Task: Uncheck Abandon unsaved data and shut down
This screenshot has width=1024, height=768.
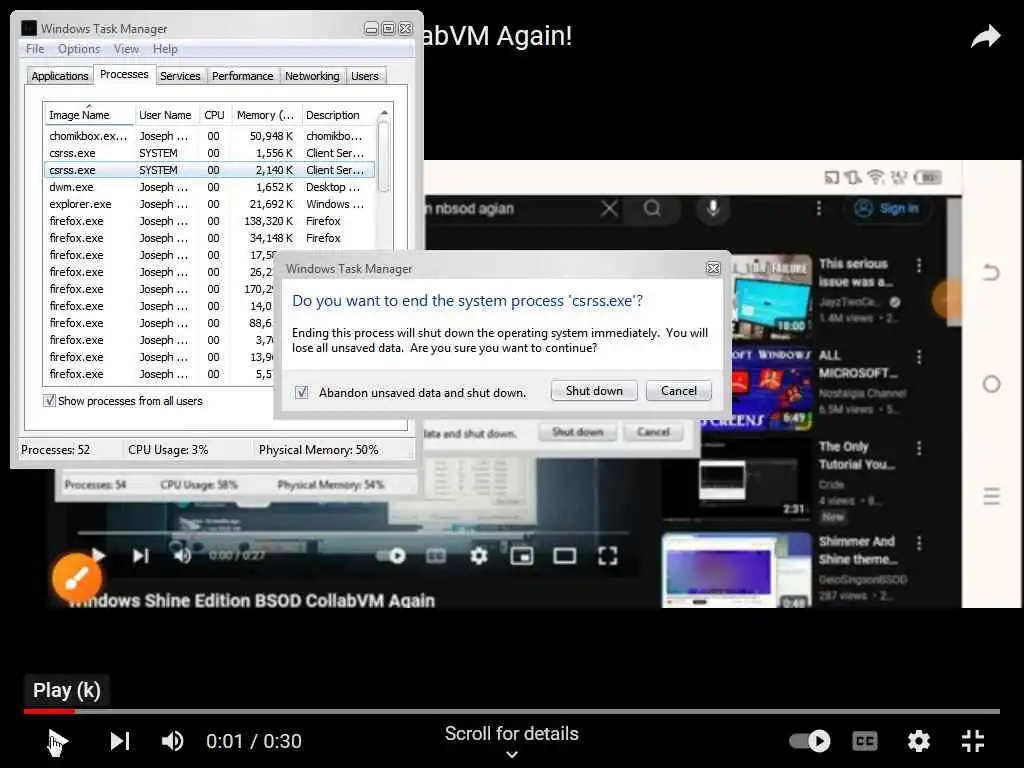Action: pyautogui.click(x=301, y=392)
